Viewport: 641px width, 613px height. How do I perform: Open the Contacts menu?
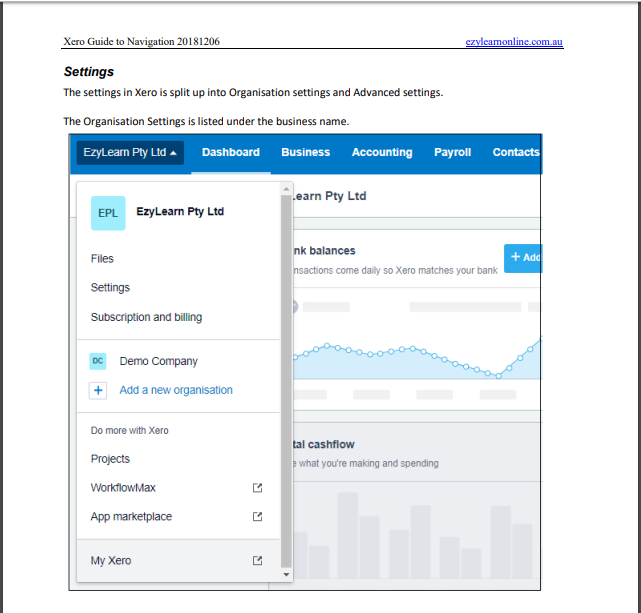tap(516, 152)
